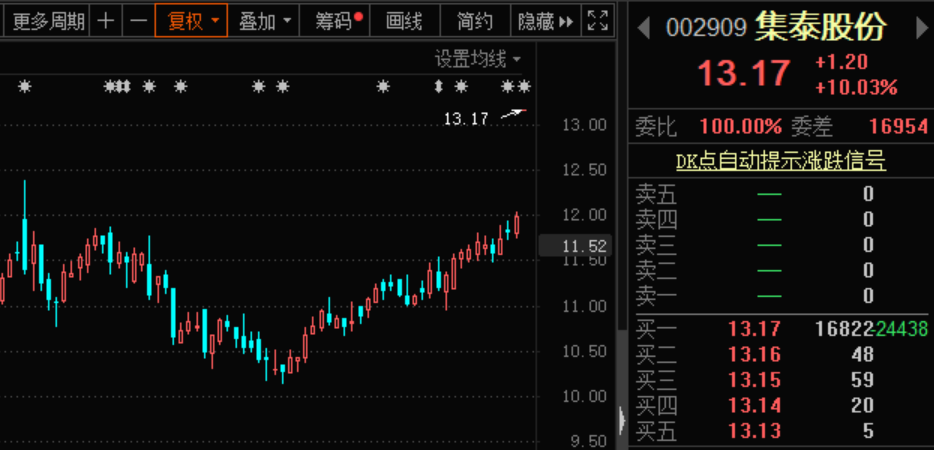The image size is (934, 450).
Task: Click the +1.20 price change value
Action: click(x=842, y=62)
